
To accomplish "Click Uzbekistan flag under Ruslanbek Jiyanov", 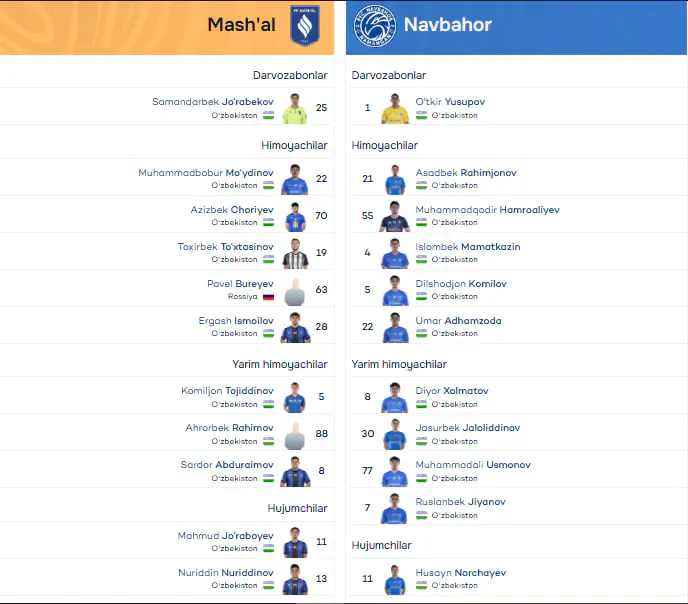I will pos(421,515).
